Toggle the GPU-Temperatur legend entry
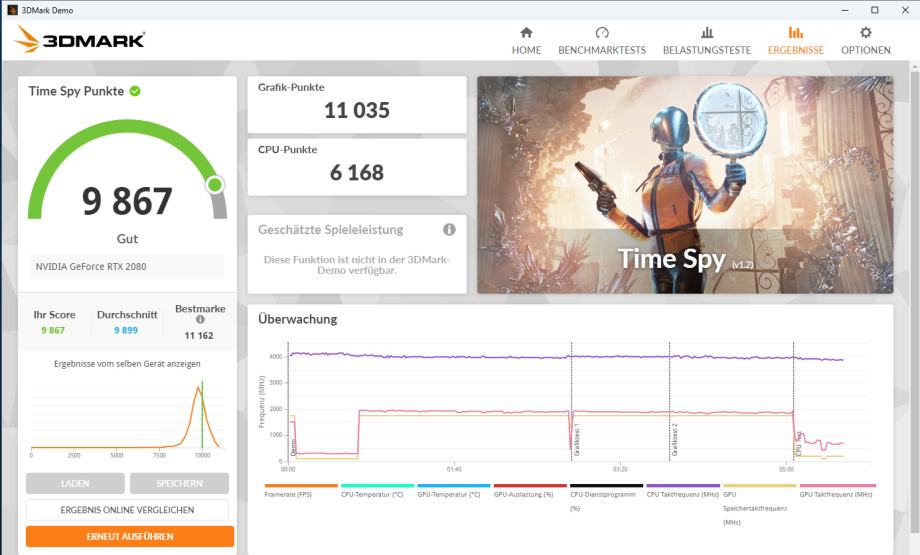920x555 pixels. pos(454,491)
